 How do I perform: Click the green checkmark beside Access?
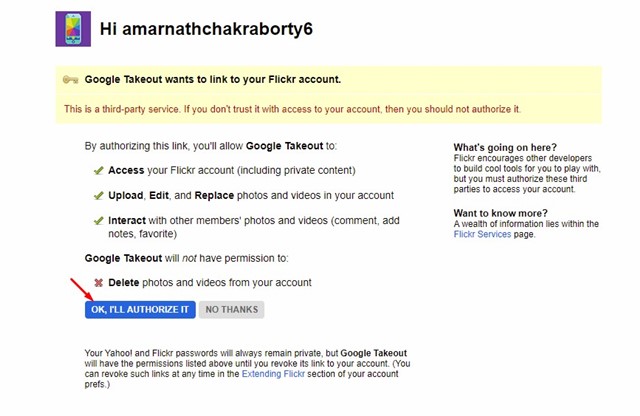pos(98,171)
